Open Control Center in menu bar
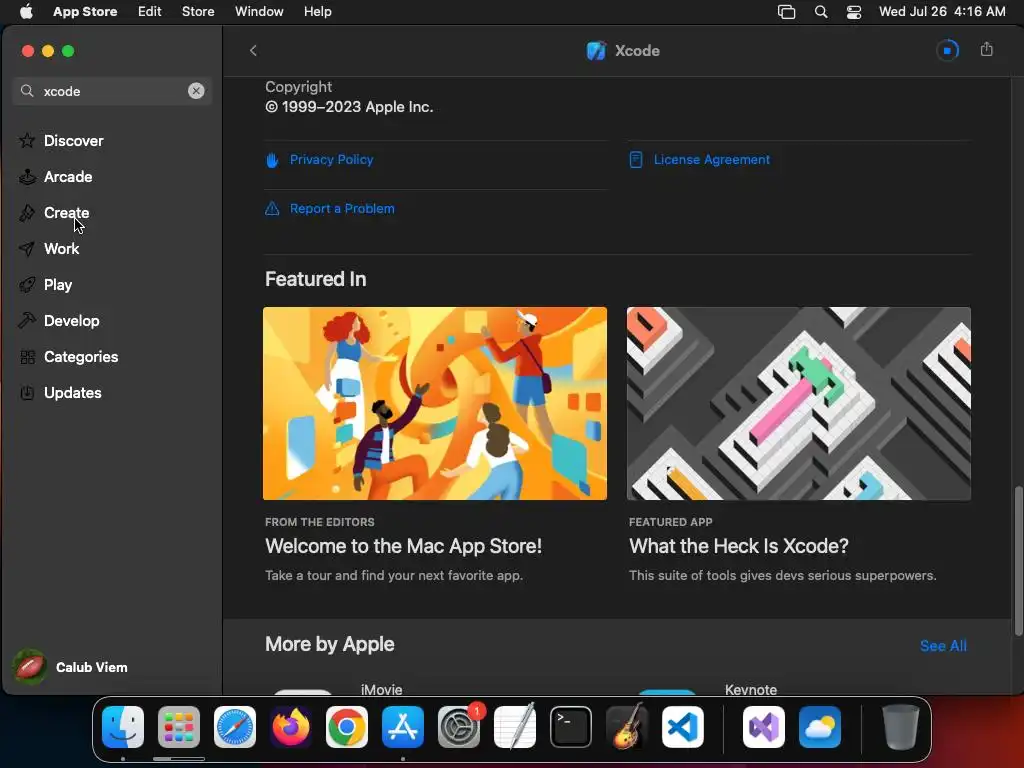 click(x=854, y=12)
